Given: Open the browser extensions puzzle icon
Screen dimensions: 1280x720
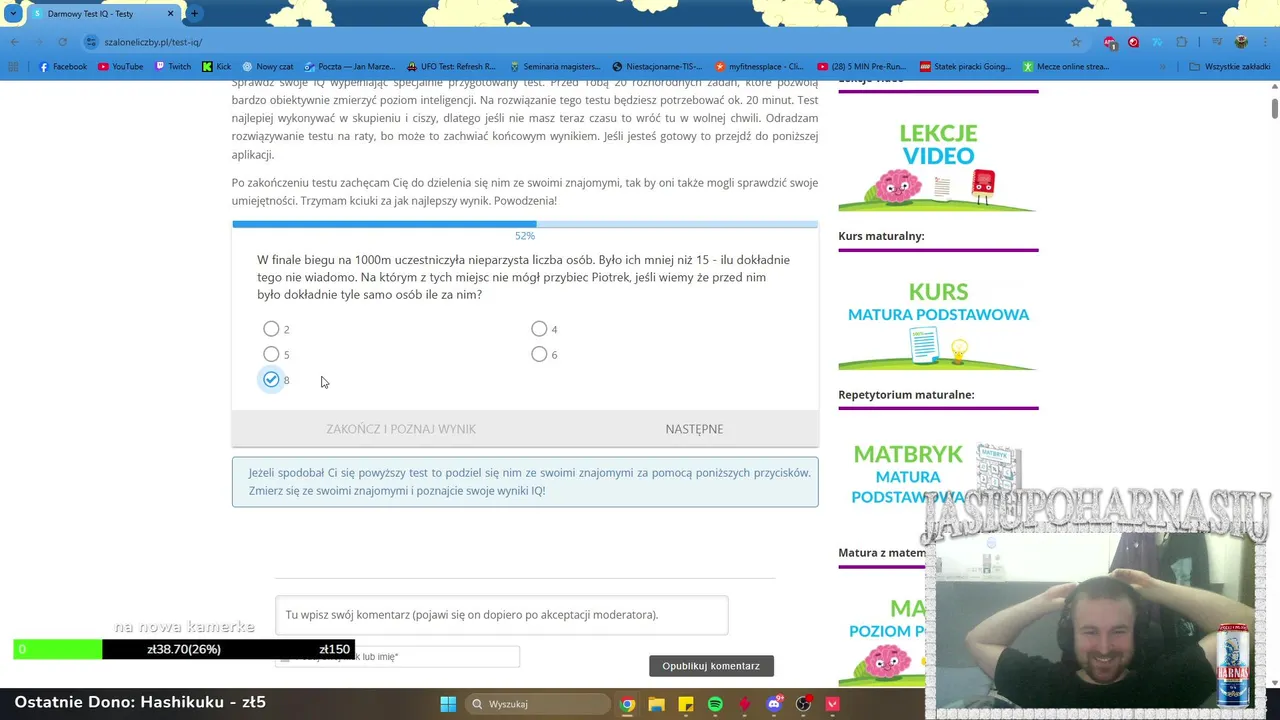Looking at the screenshot, I should (x=1181, y=42).
